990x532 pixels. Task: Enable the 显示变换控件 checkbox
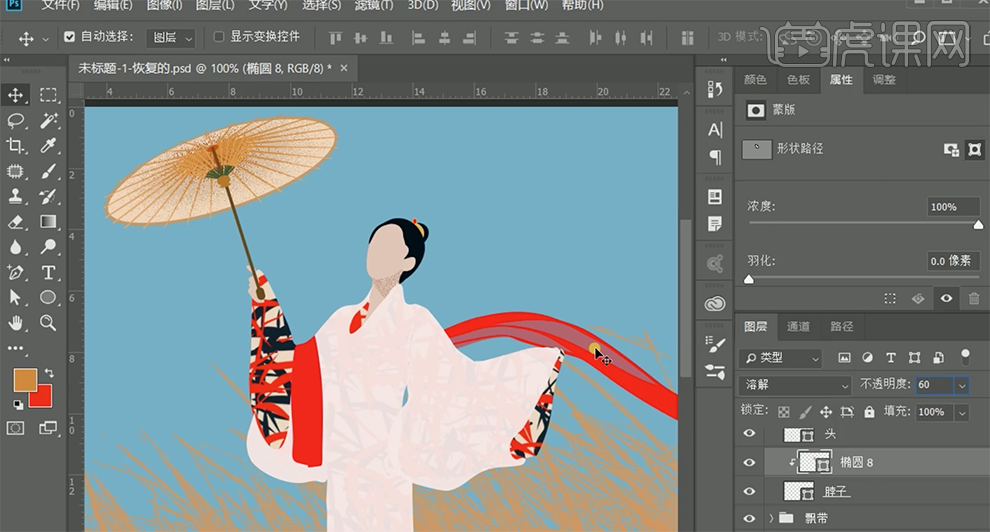click(219, 37)
